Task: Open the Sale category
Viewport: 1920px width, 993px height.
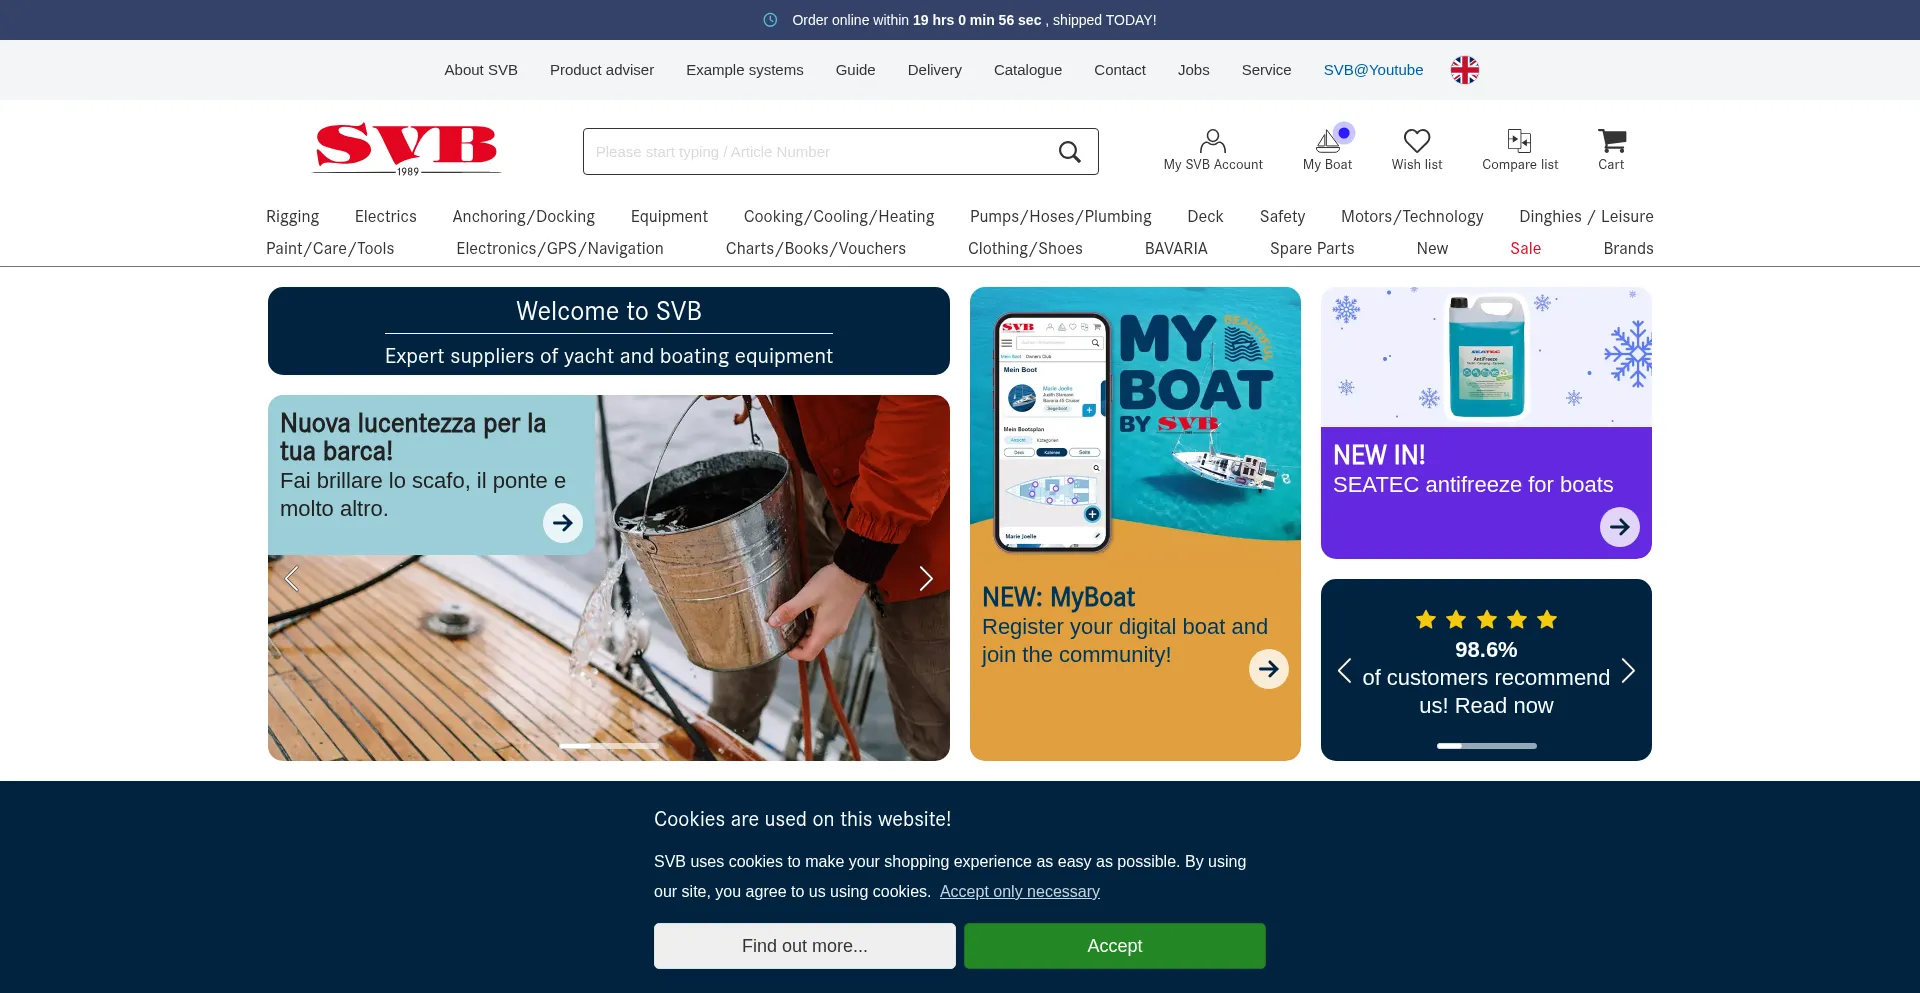Action: [x=1525, y=248]
